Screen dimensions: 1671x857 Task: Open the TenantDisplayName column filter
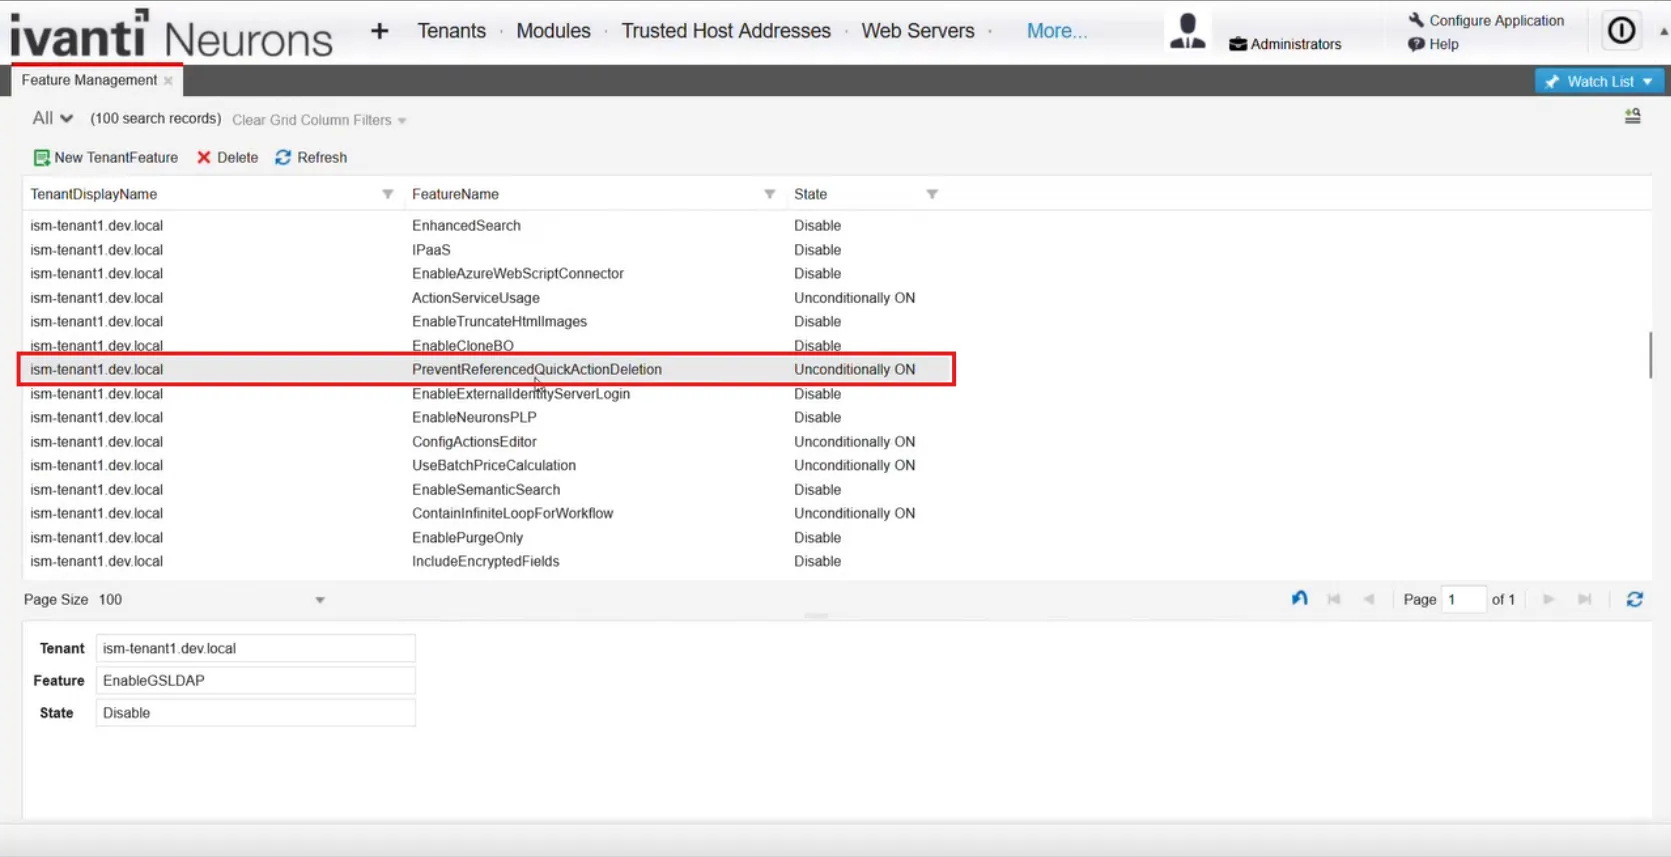point(387,194)
